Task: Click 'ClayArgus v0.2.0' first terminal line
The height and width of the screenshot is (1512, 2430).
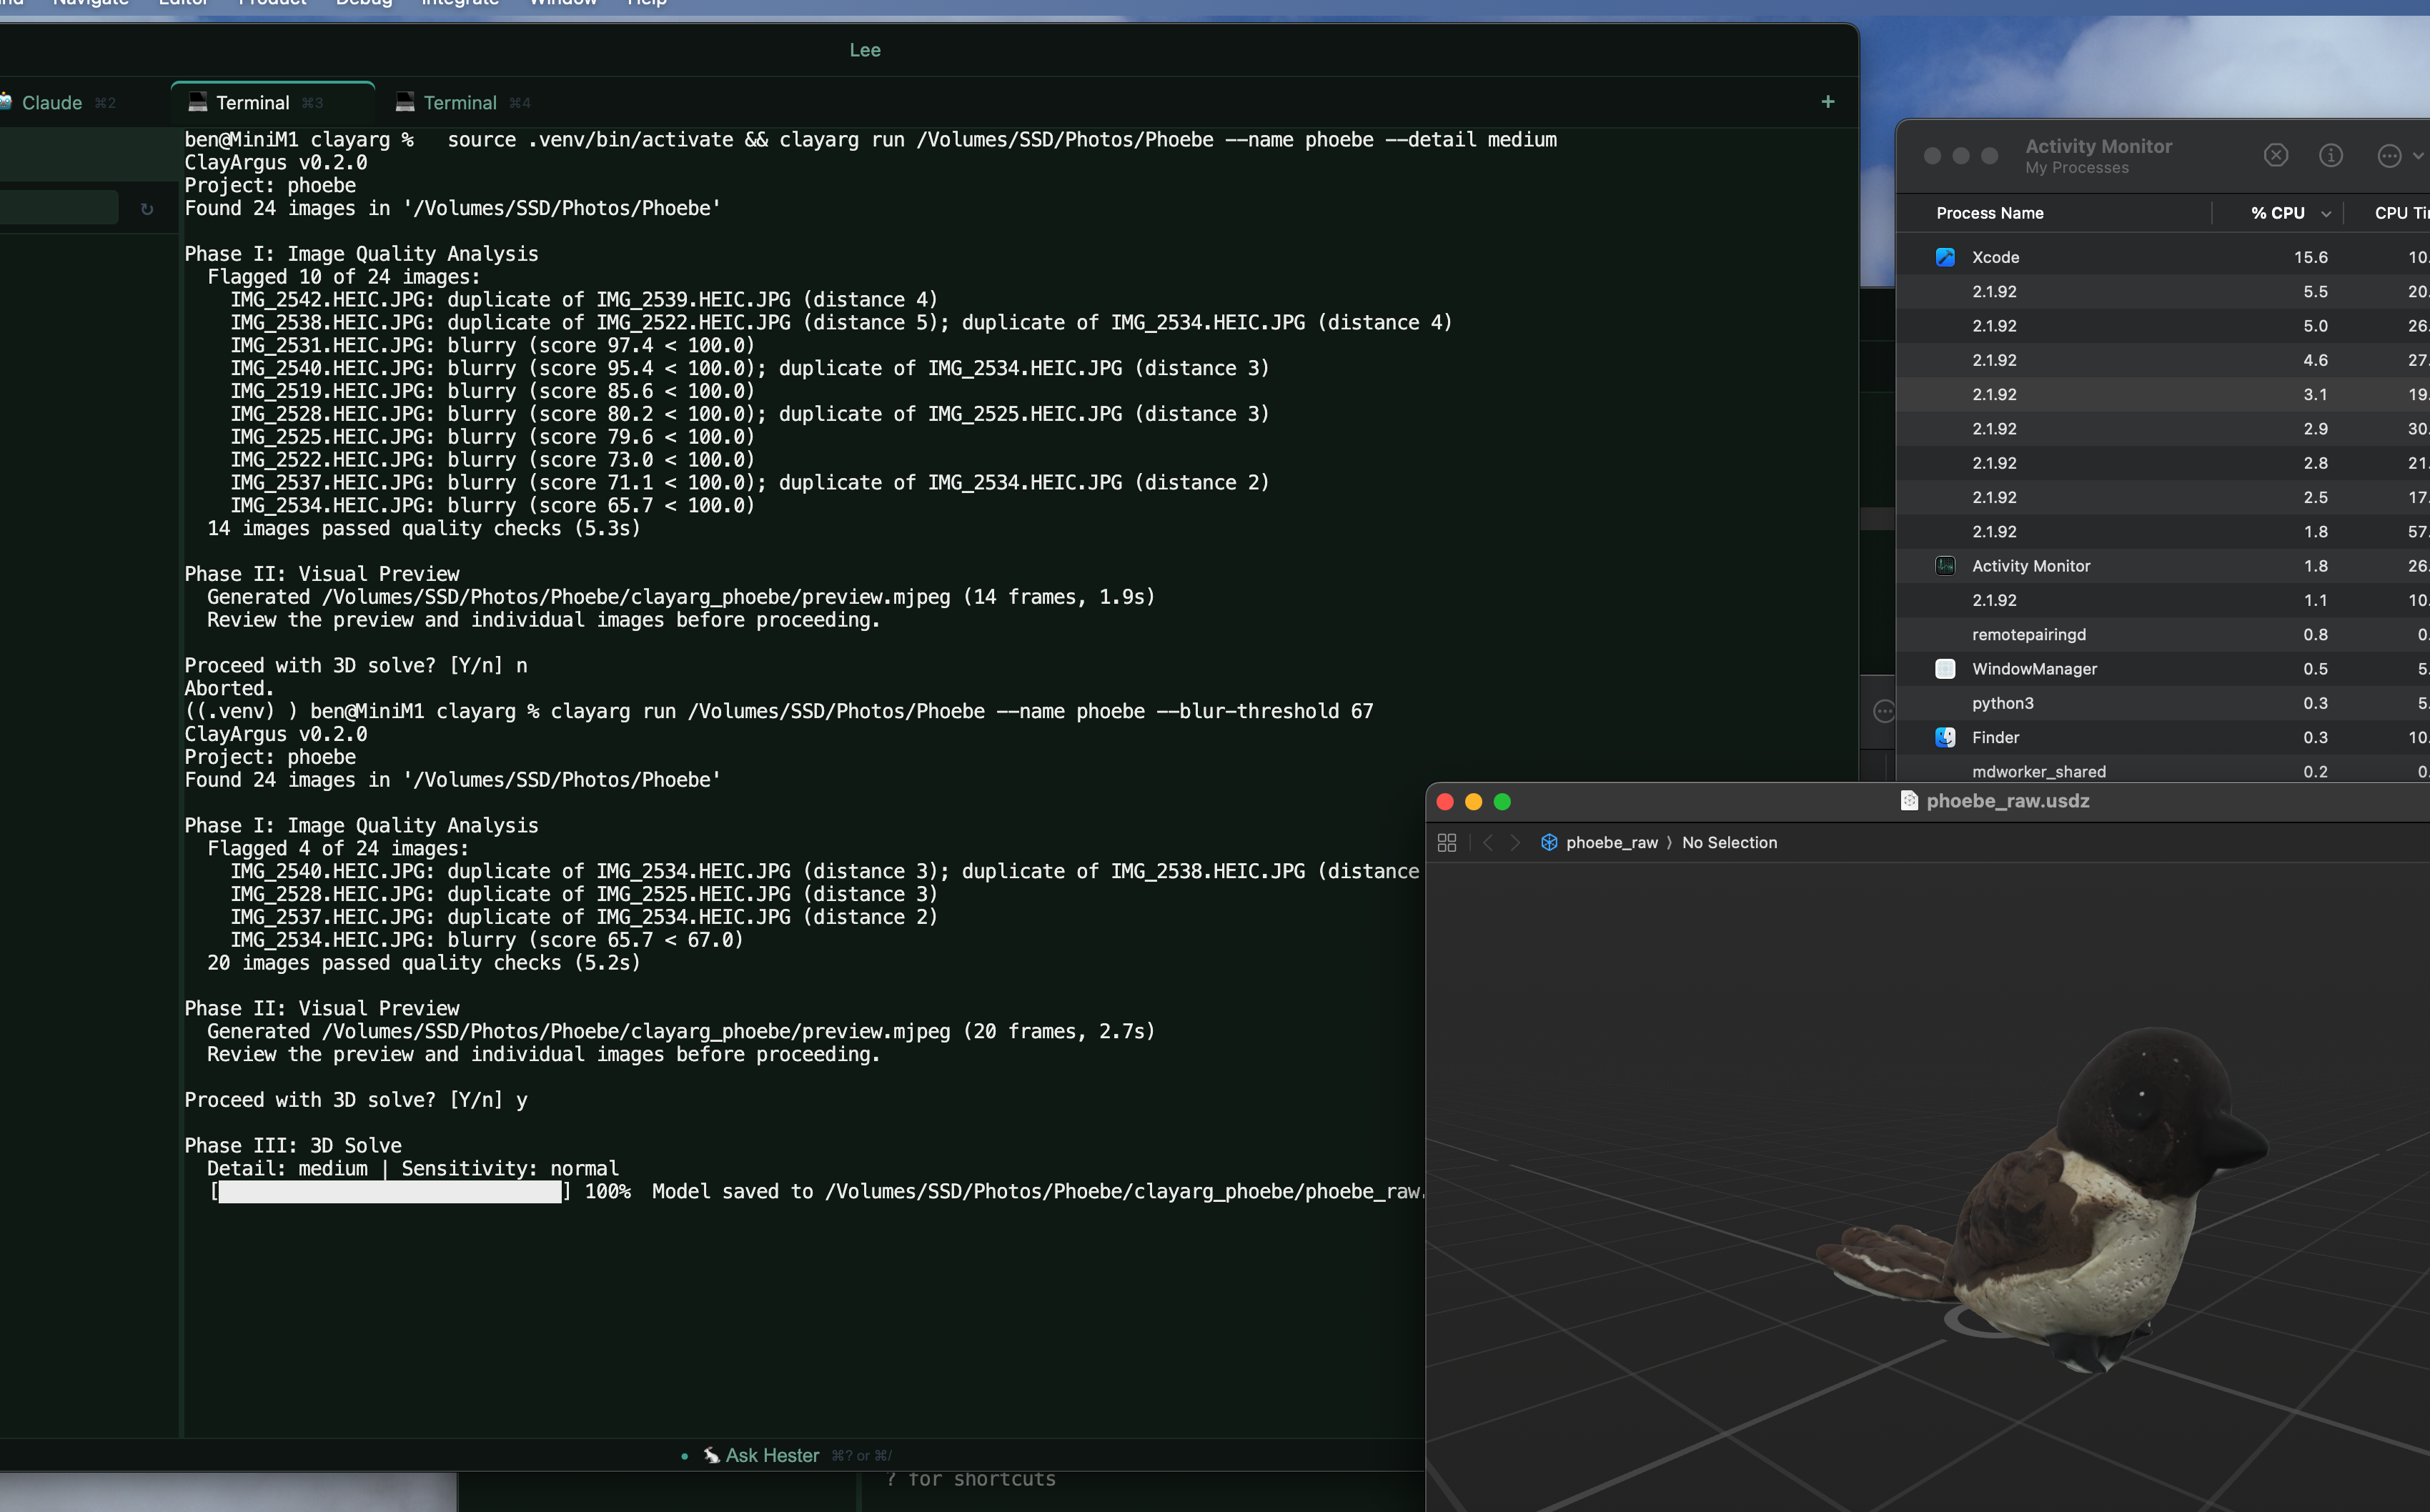Action: point(275,162)
